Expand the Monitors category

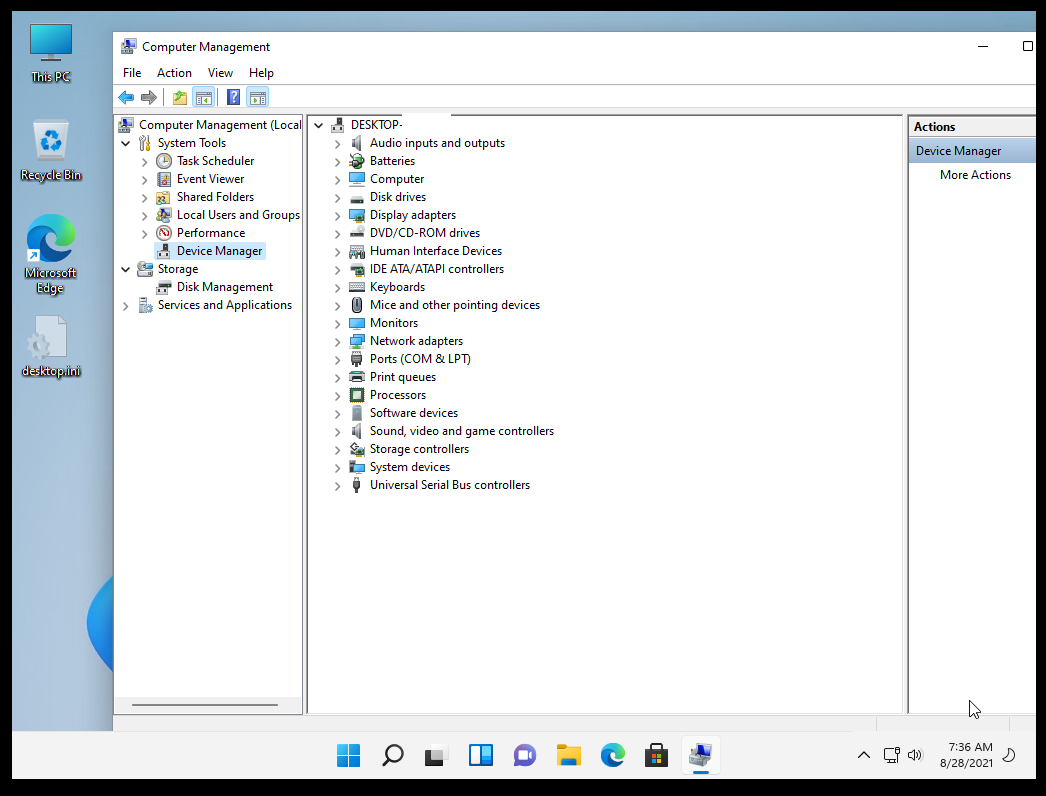338,324
